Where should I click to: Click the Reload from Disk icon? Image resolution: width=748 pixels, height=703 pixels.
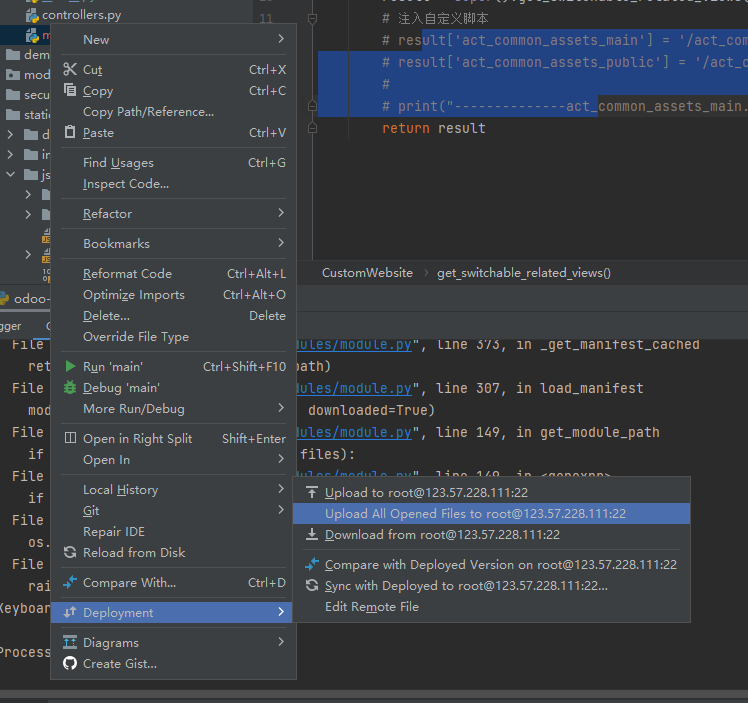(x=70, y=553)
